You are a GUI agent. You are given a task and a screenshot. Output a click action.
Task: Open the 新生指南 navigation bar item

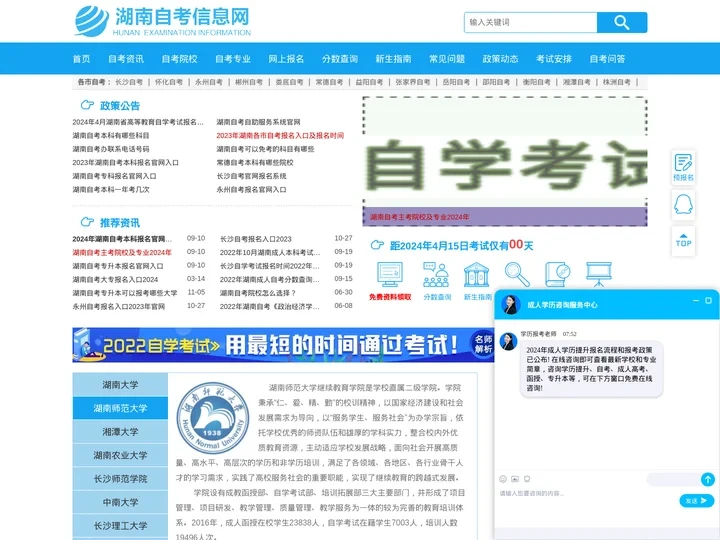click(394, 59)
